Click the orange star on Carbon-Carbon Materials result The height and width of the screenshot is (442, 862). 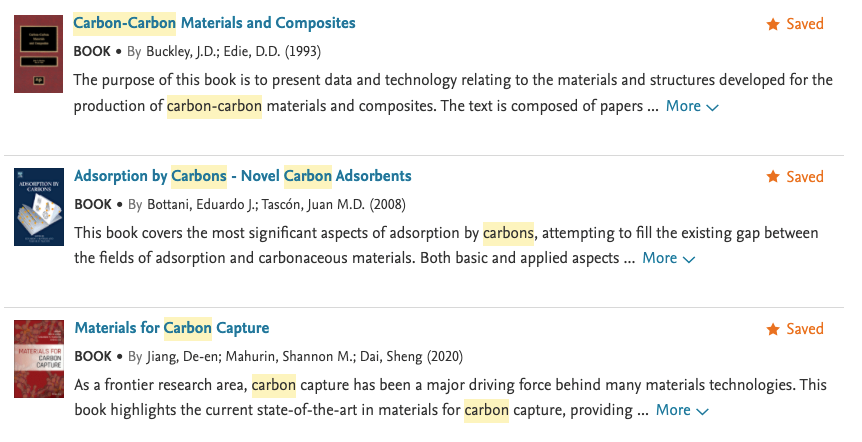(x=772, y=24)
